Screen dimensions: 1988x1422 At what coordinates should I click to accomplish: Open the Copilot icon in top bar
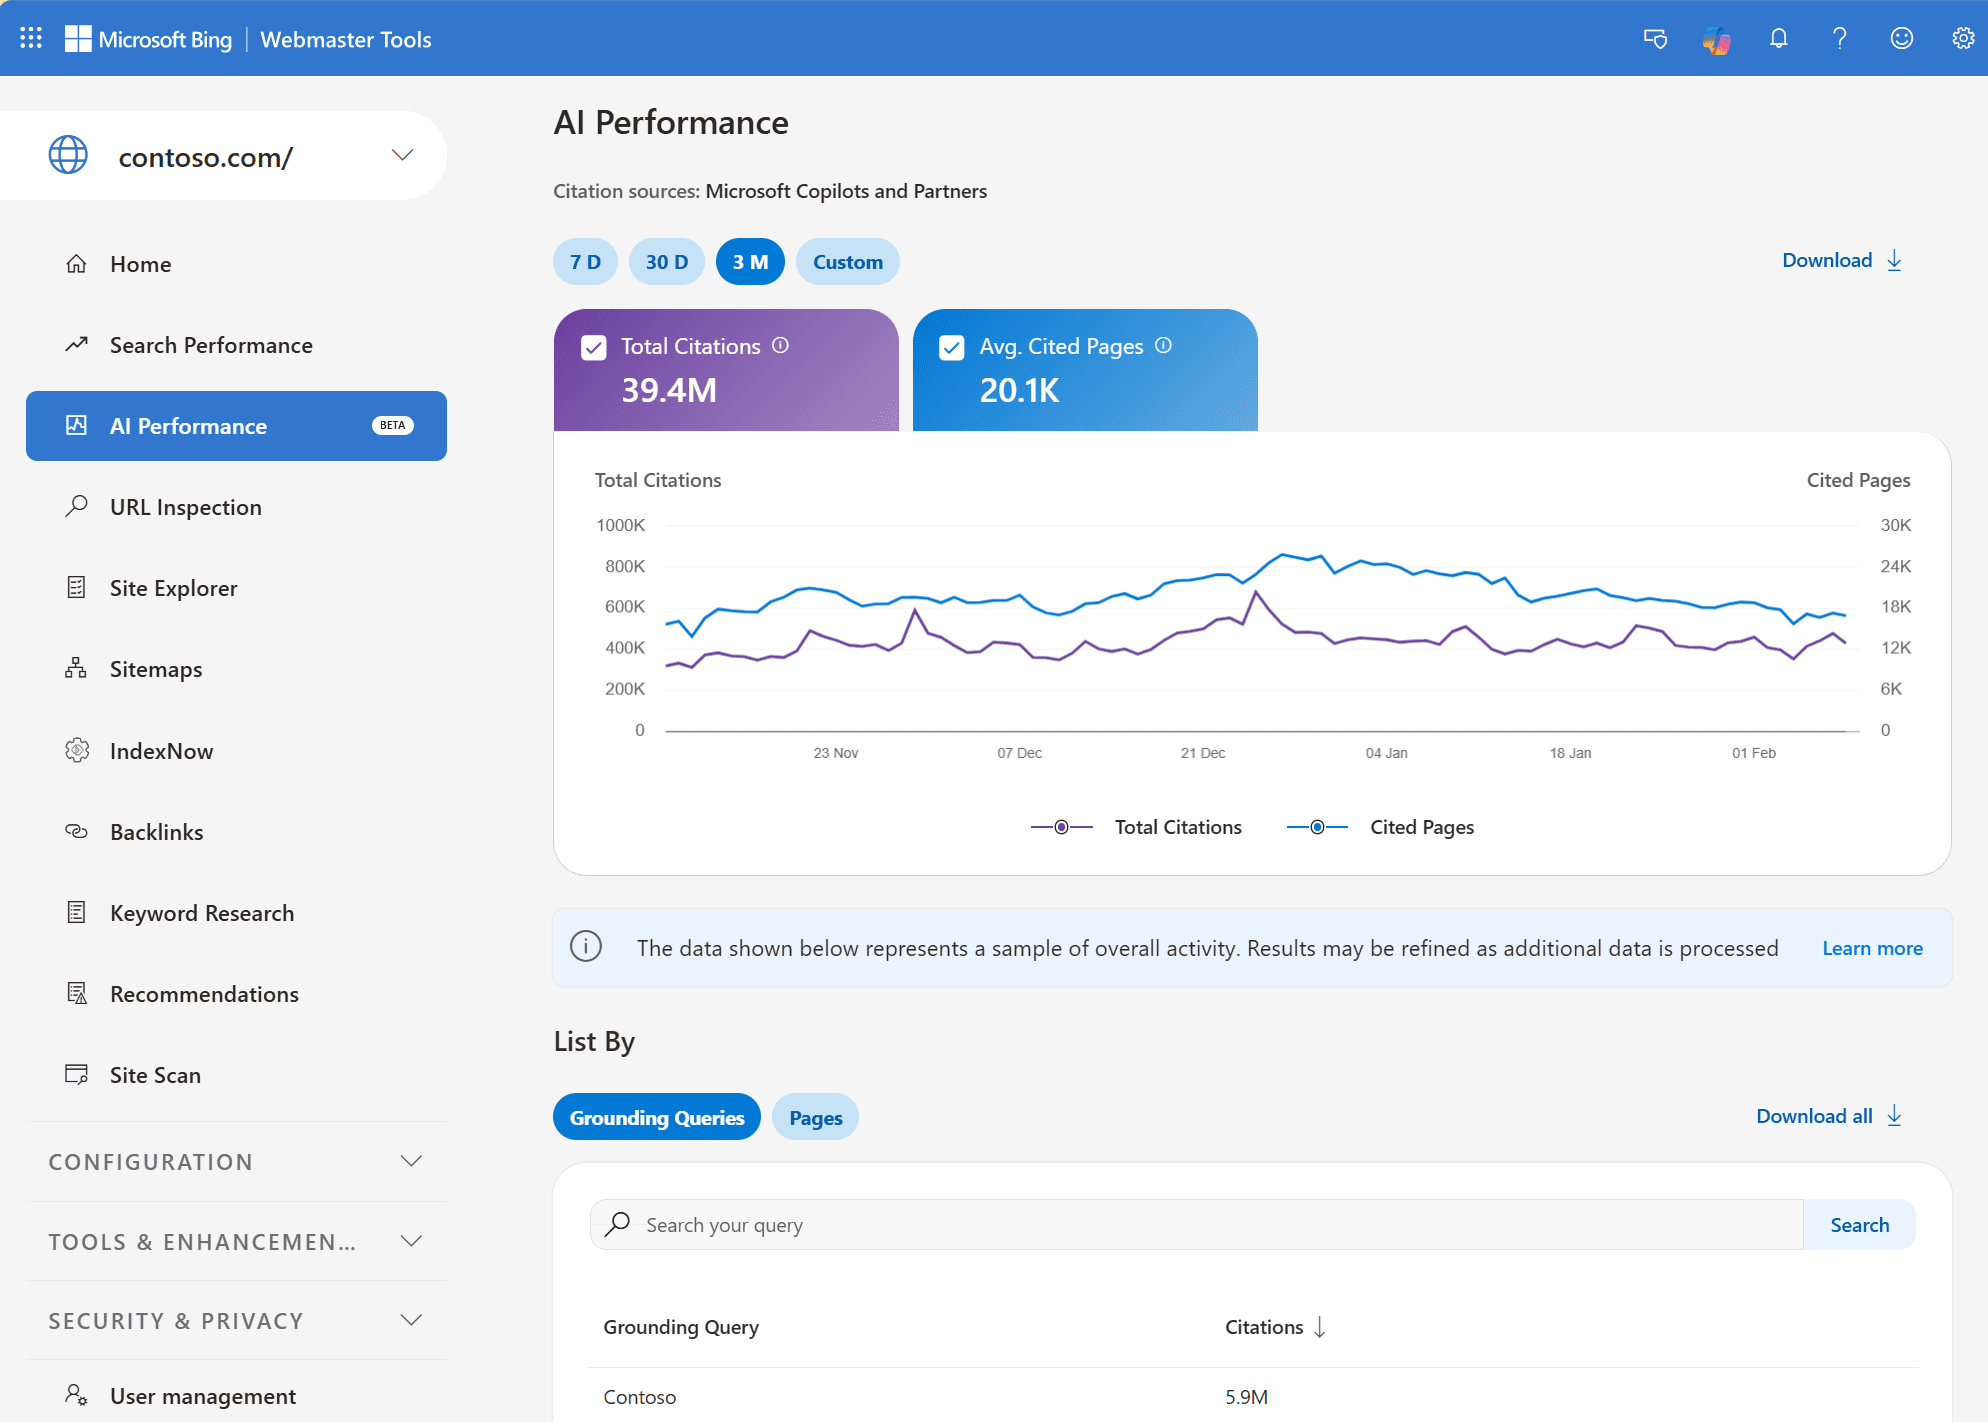1717,38
